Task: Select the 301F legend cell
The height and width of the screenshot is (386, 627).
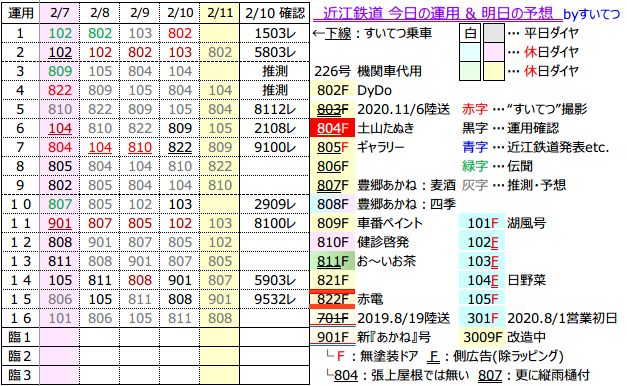Action: [482, 318]
